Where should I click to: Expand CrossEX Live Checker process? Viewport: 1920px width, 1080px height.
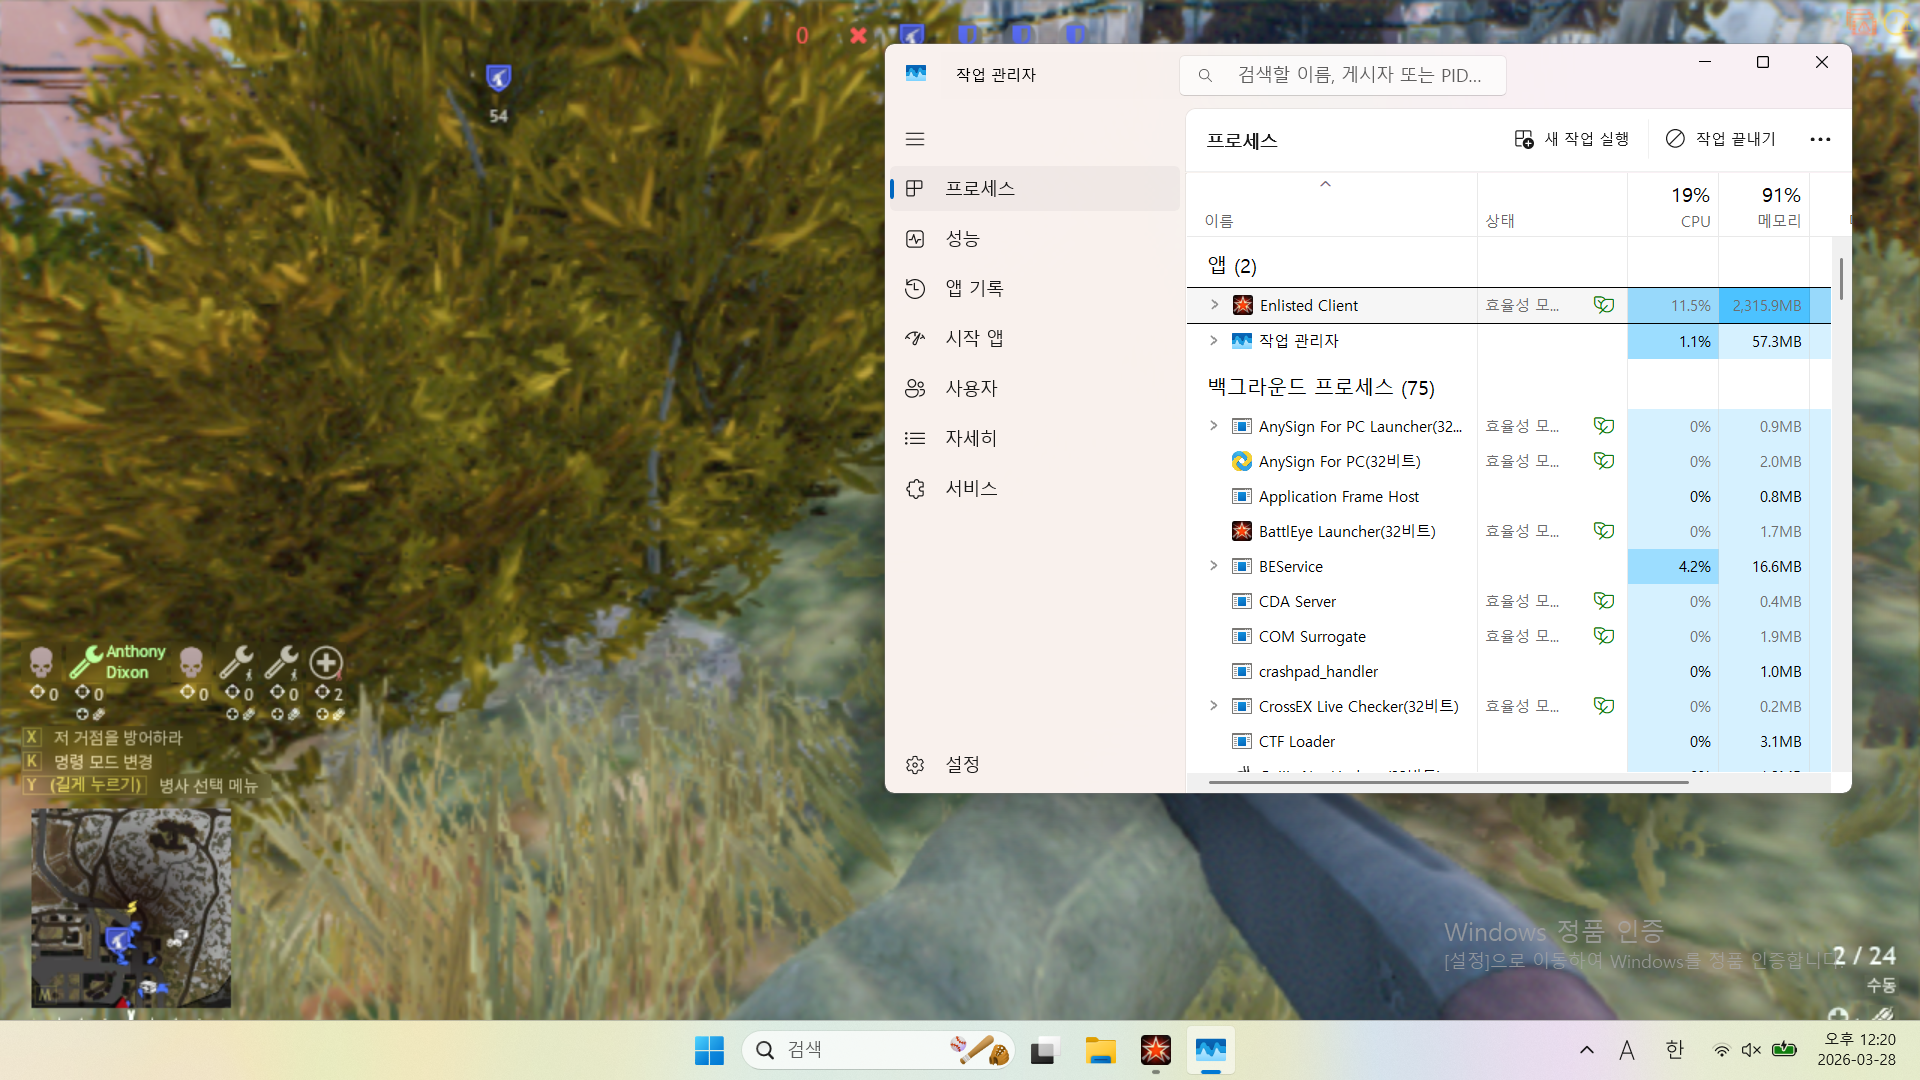[x=1214, y=706]
